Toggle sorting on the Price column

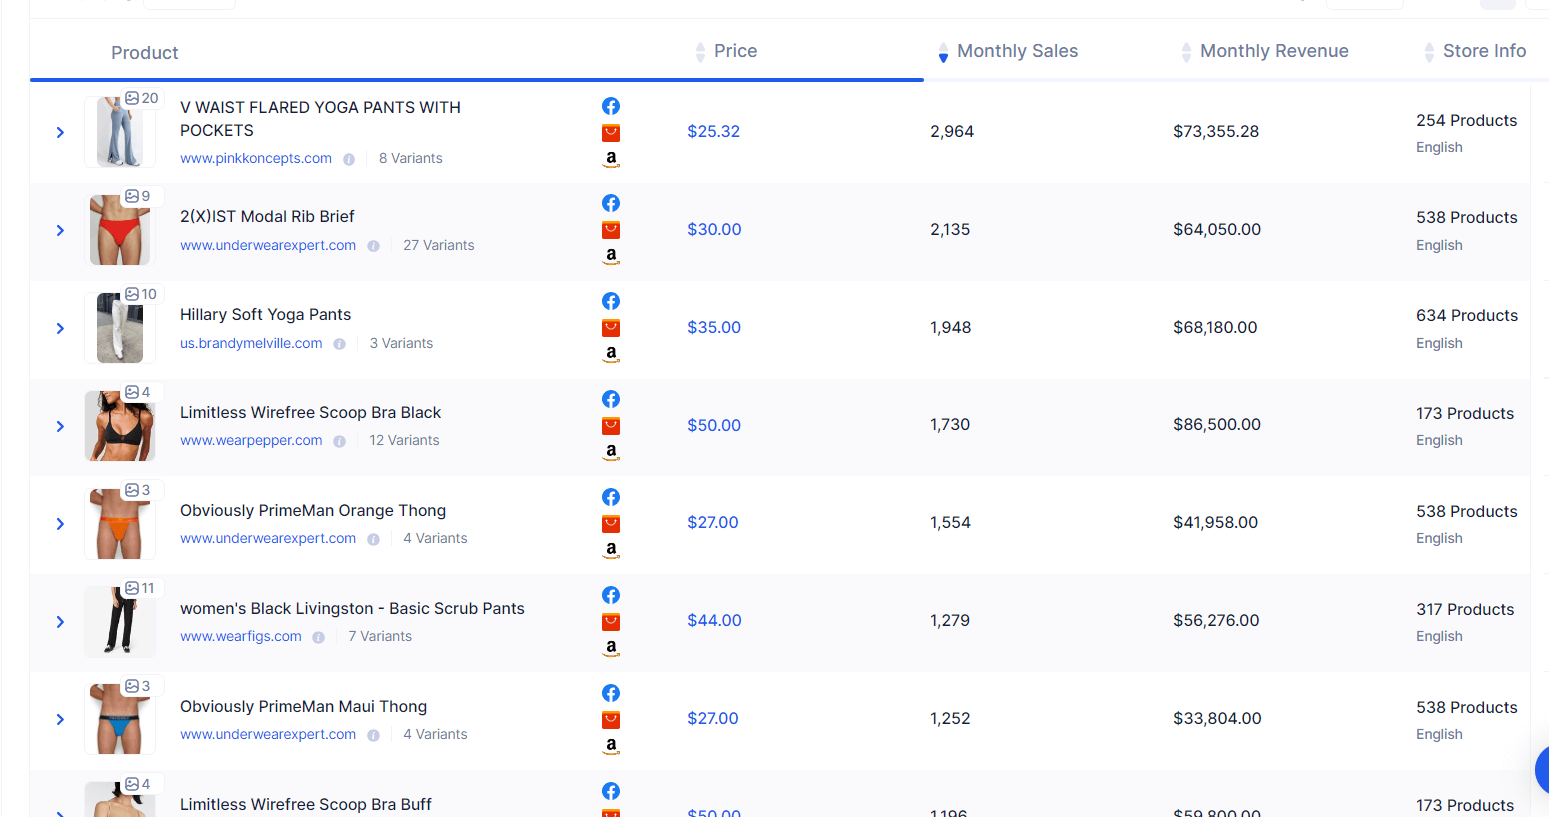699,51
